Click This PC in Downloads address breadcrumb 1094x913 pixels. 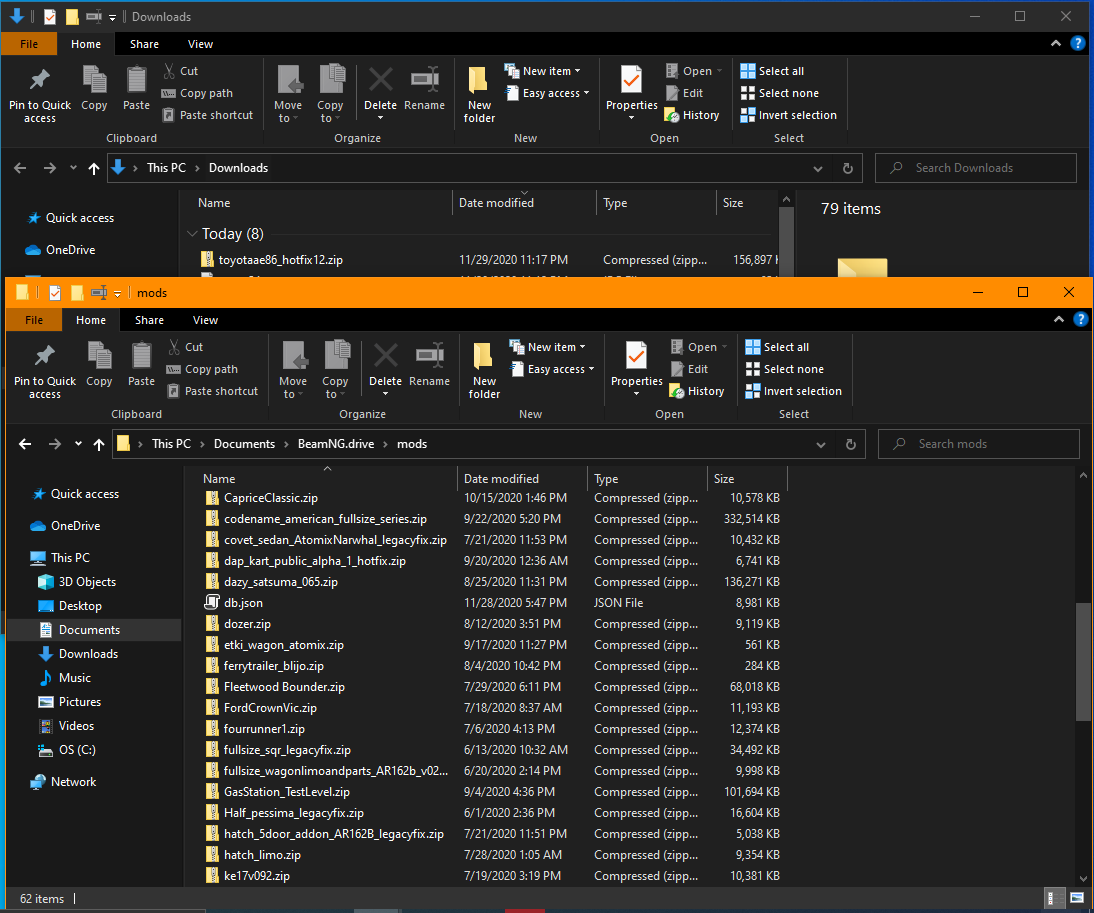[x=166, y=168]
